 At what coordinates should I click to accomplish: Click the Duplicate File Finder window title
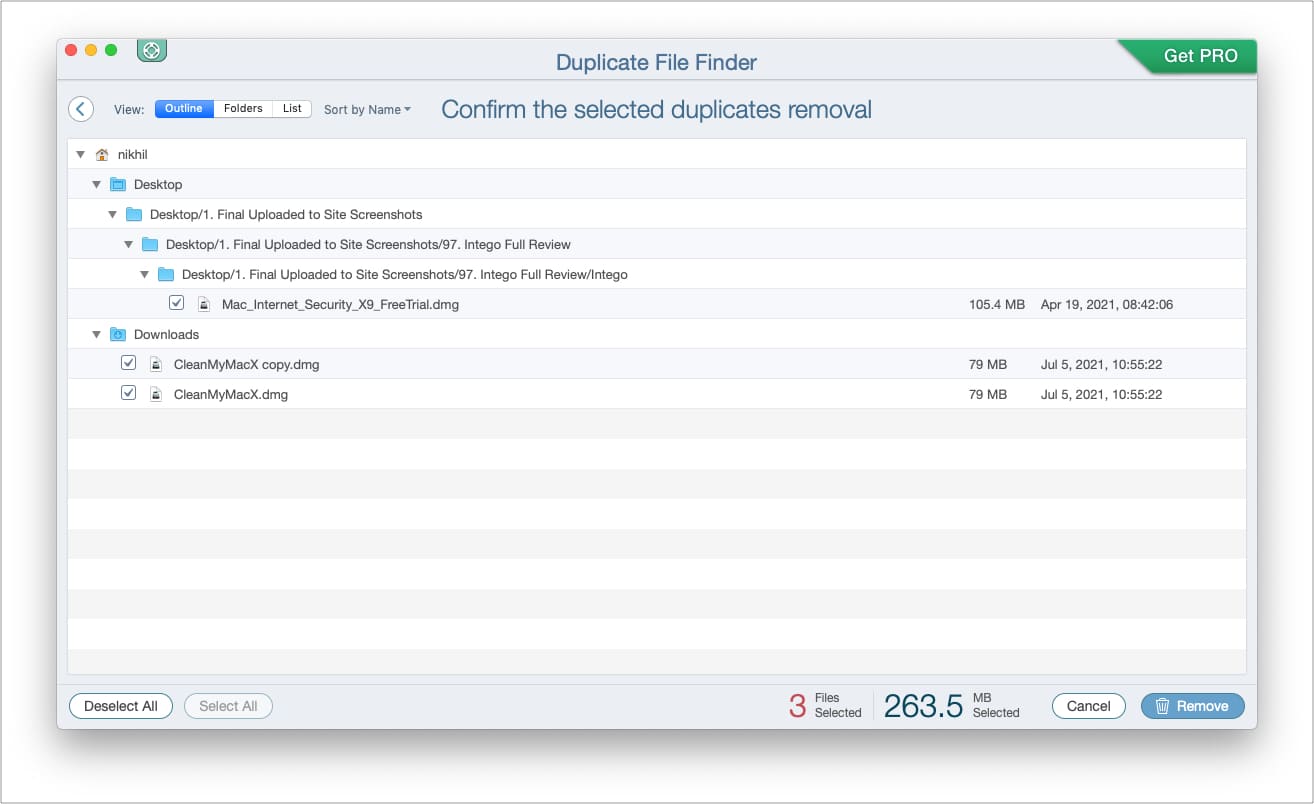[x=656, y=62]
